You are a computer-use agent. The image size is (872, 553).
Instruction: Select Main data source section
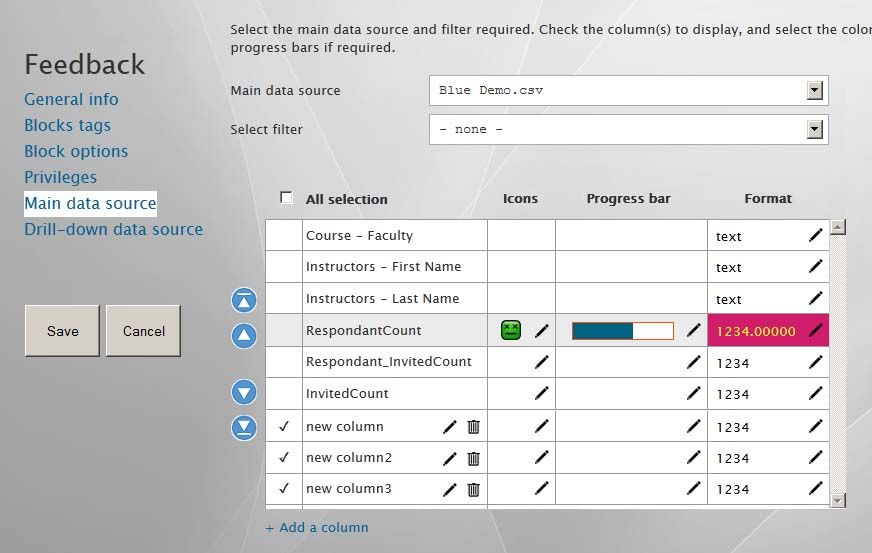90,203
